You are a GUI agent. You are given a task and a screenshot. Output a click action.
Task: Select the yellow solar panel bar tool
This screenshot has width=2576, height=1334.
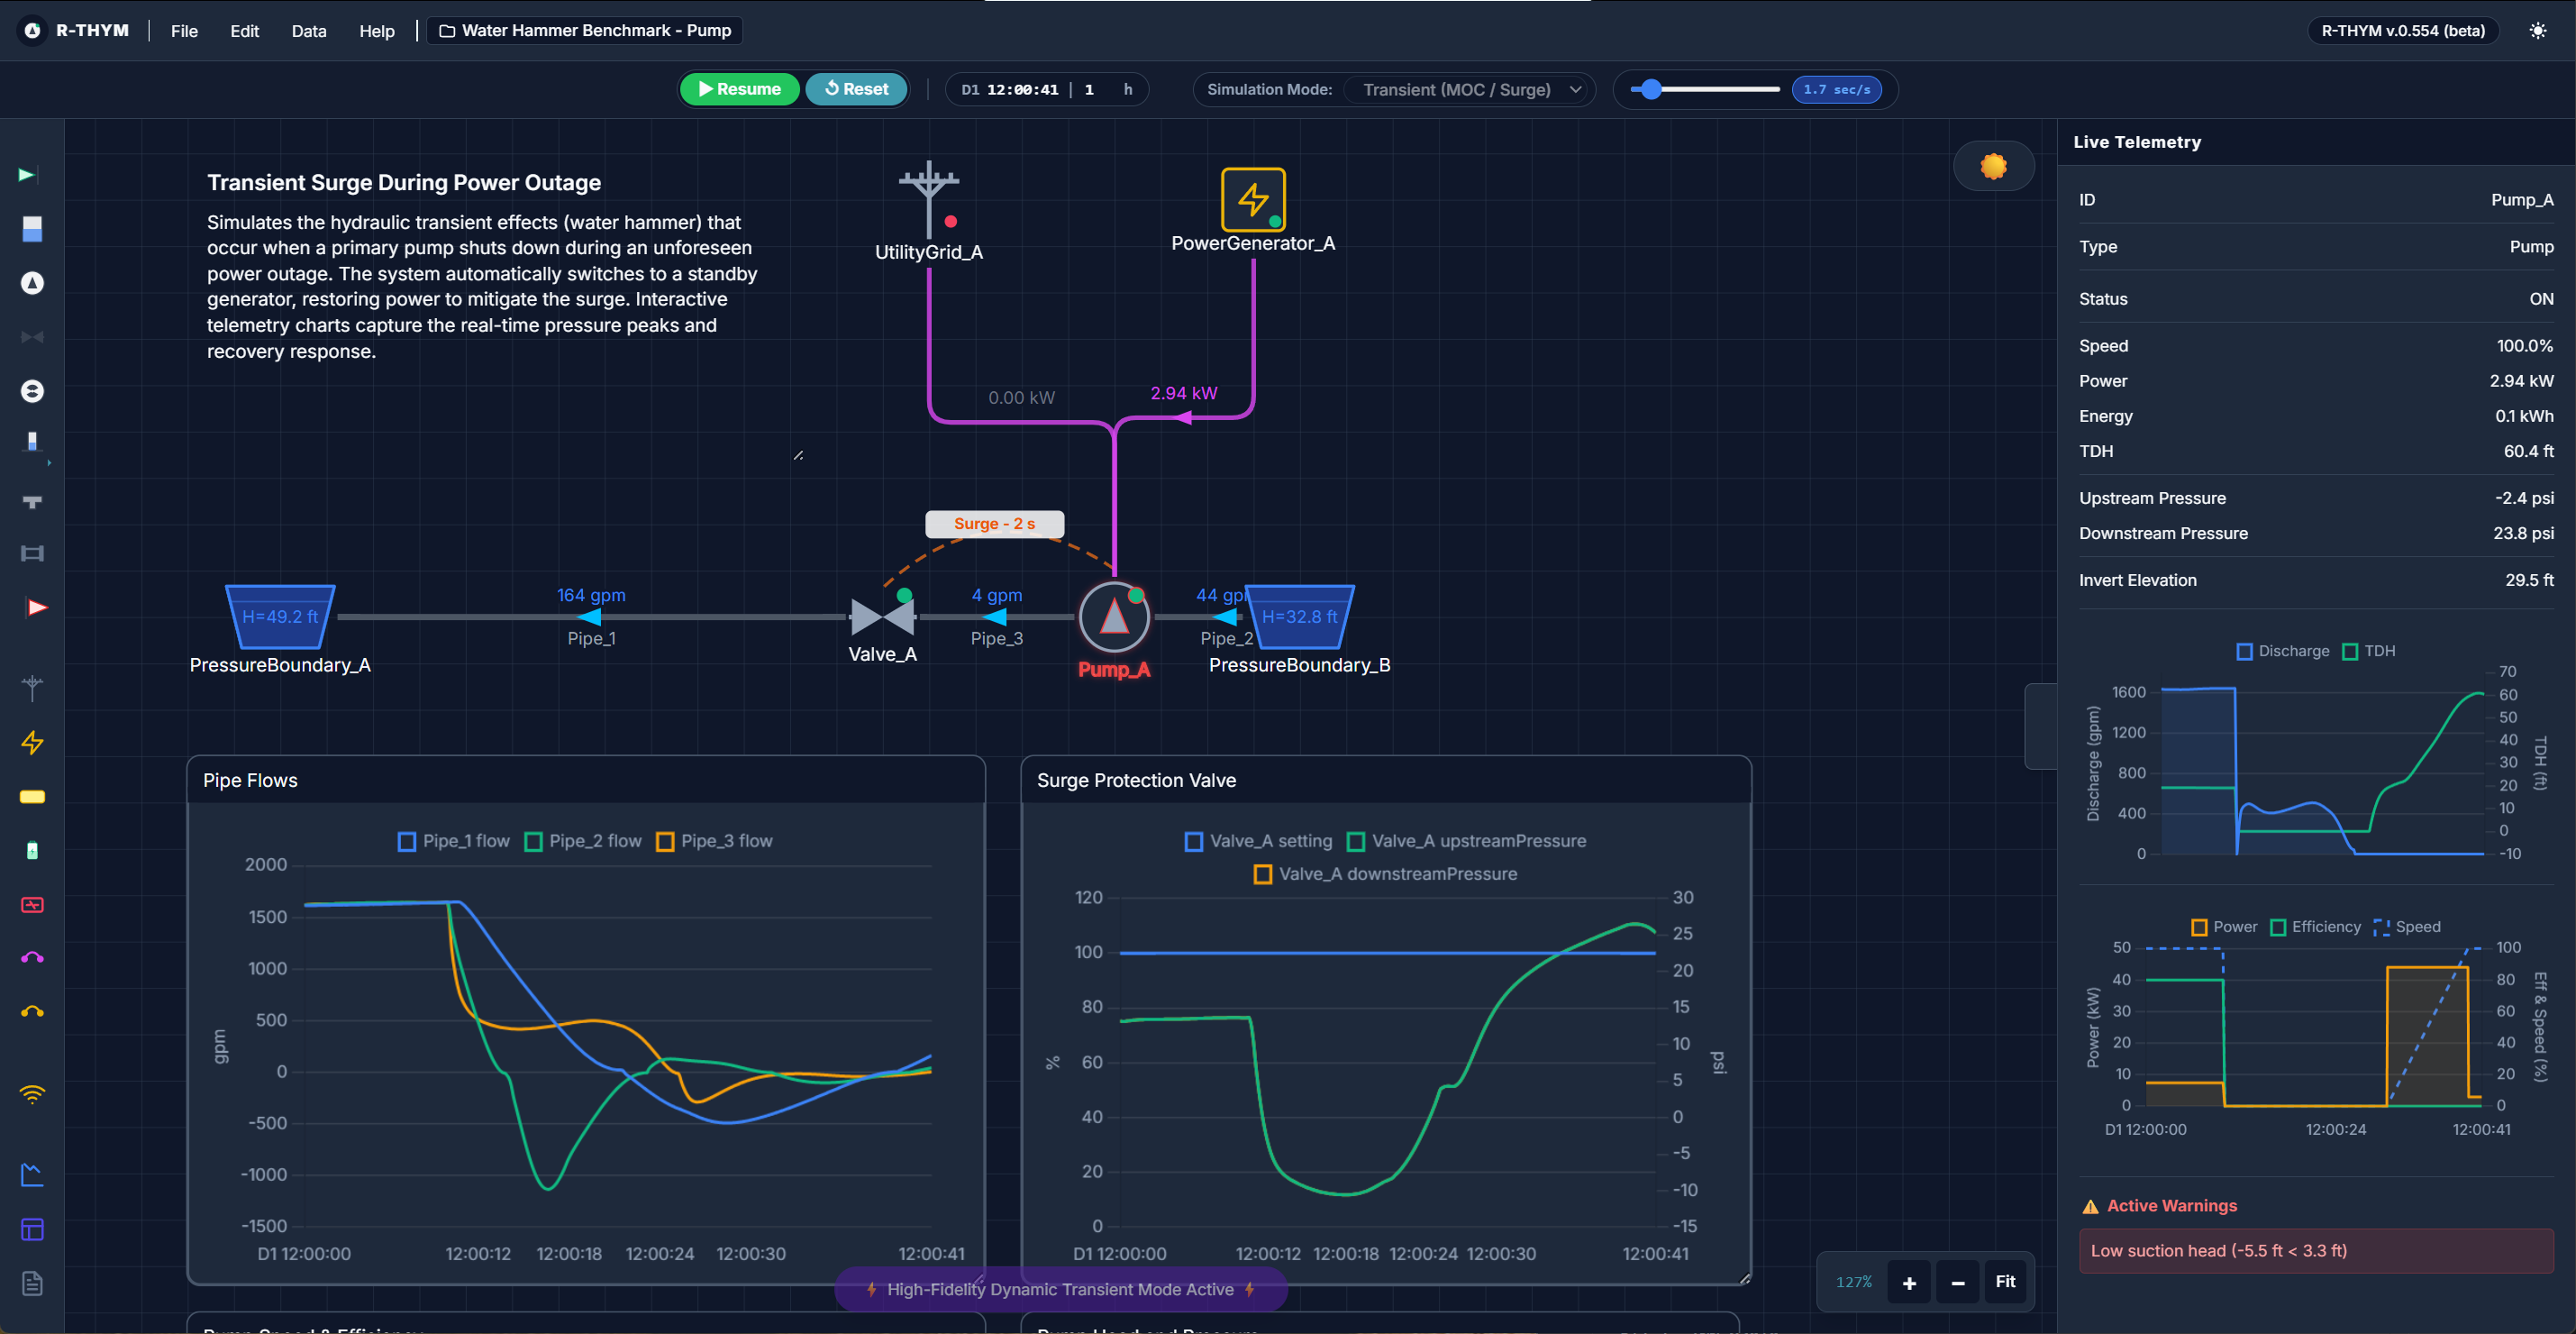32,797
